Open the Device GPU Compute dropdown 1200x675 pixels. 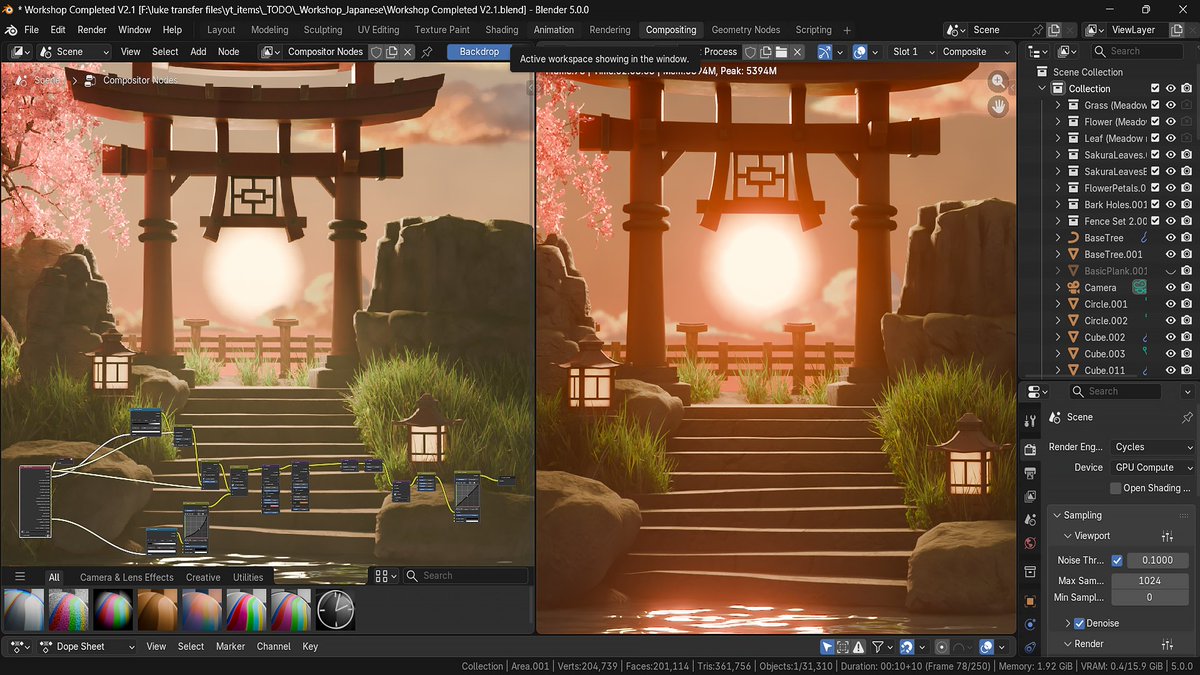(1153, 467)
